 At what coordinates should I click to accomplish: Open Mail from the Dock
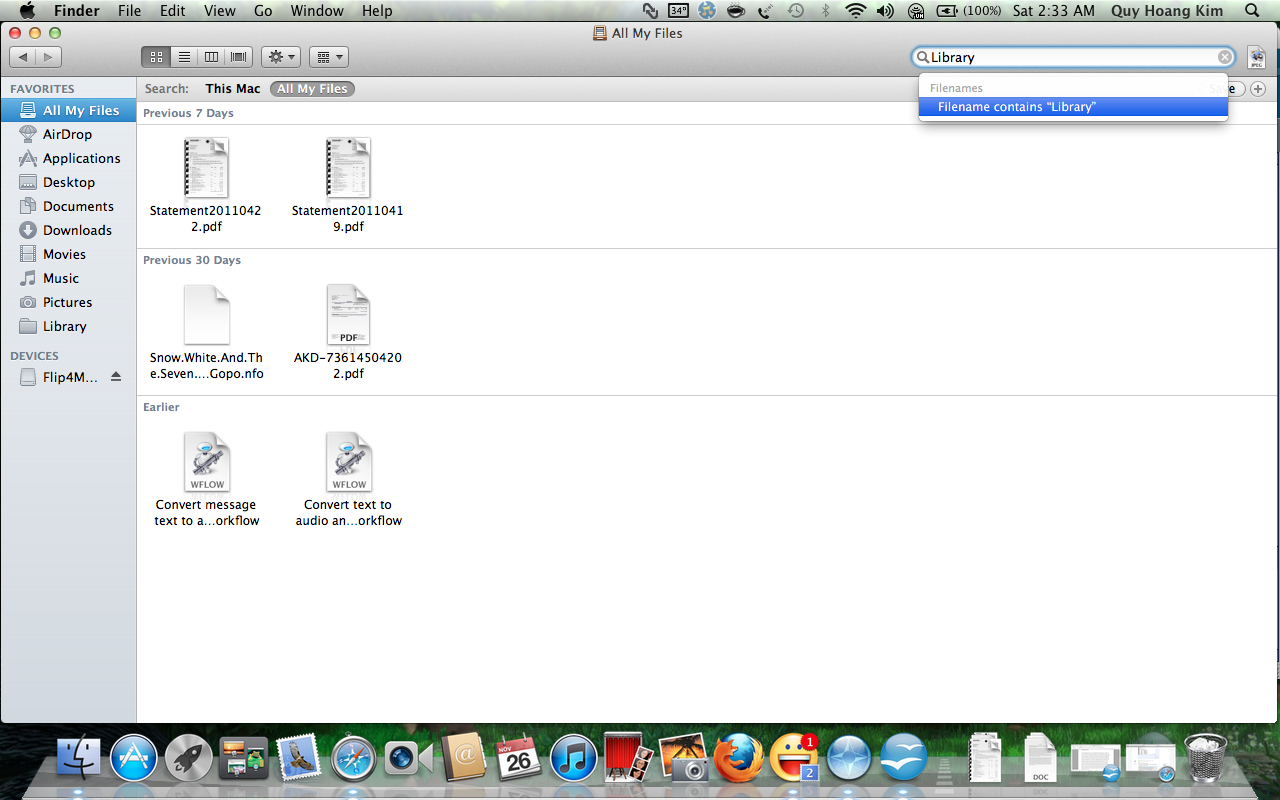297,759
